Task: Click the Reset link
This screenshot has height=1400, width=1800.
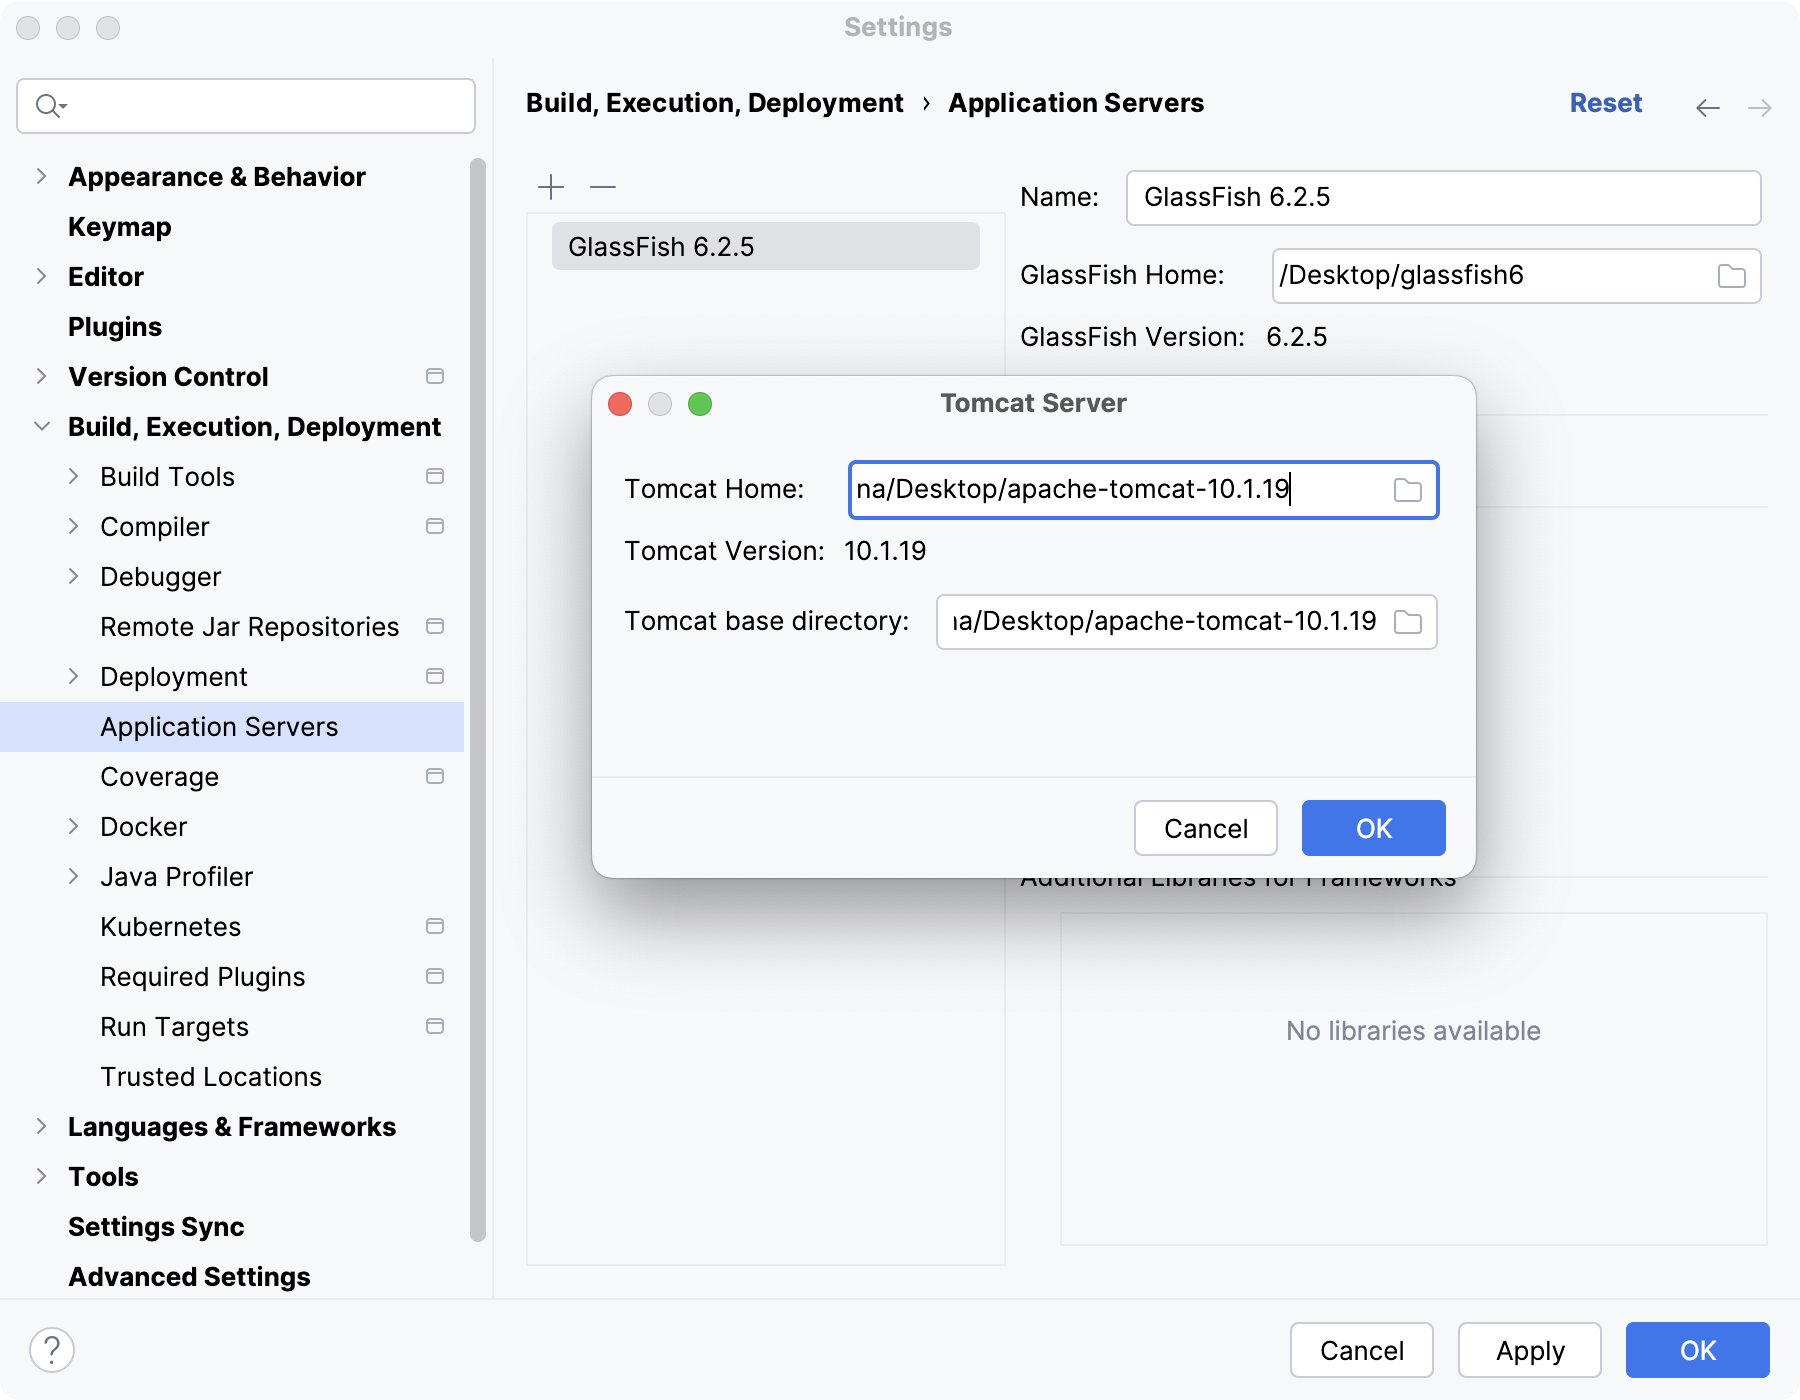Action: pos(1605,102)
